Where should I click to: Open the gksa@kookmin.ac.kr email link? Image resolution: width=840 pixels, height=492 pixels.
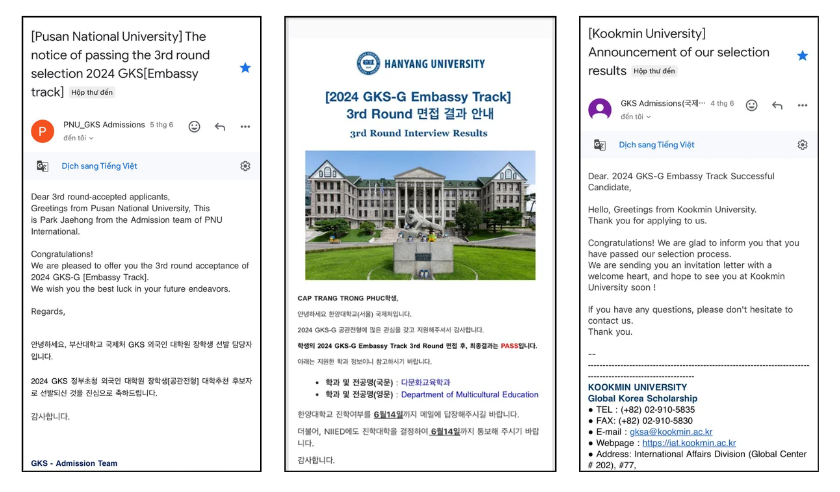tap(671, 432)
